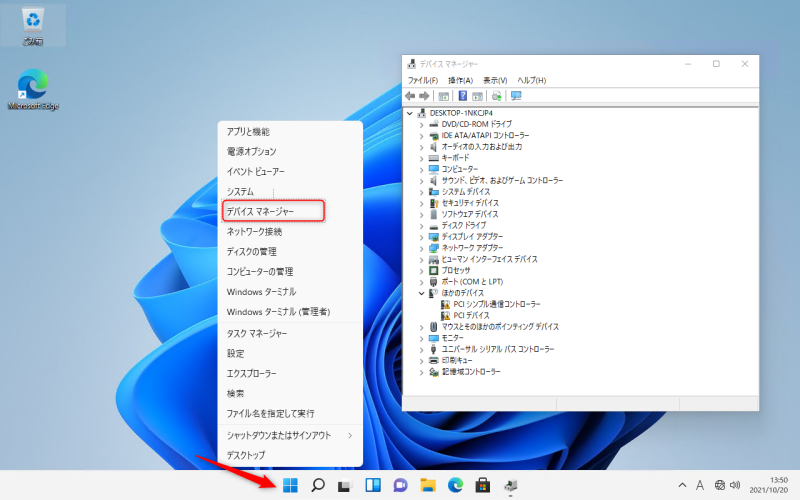Viewport: 800px width, 500px height.
Task: Choose システム in the context menu
Action: (290, 191)
